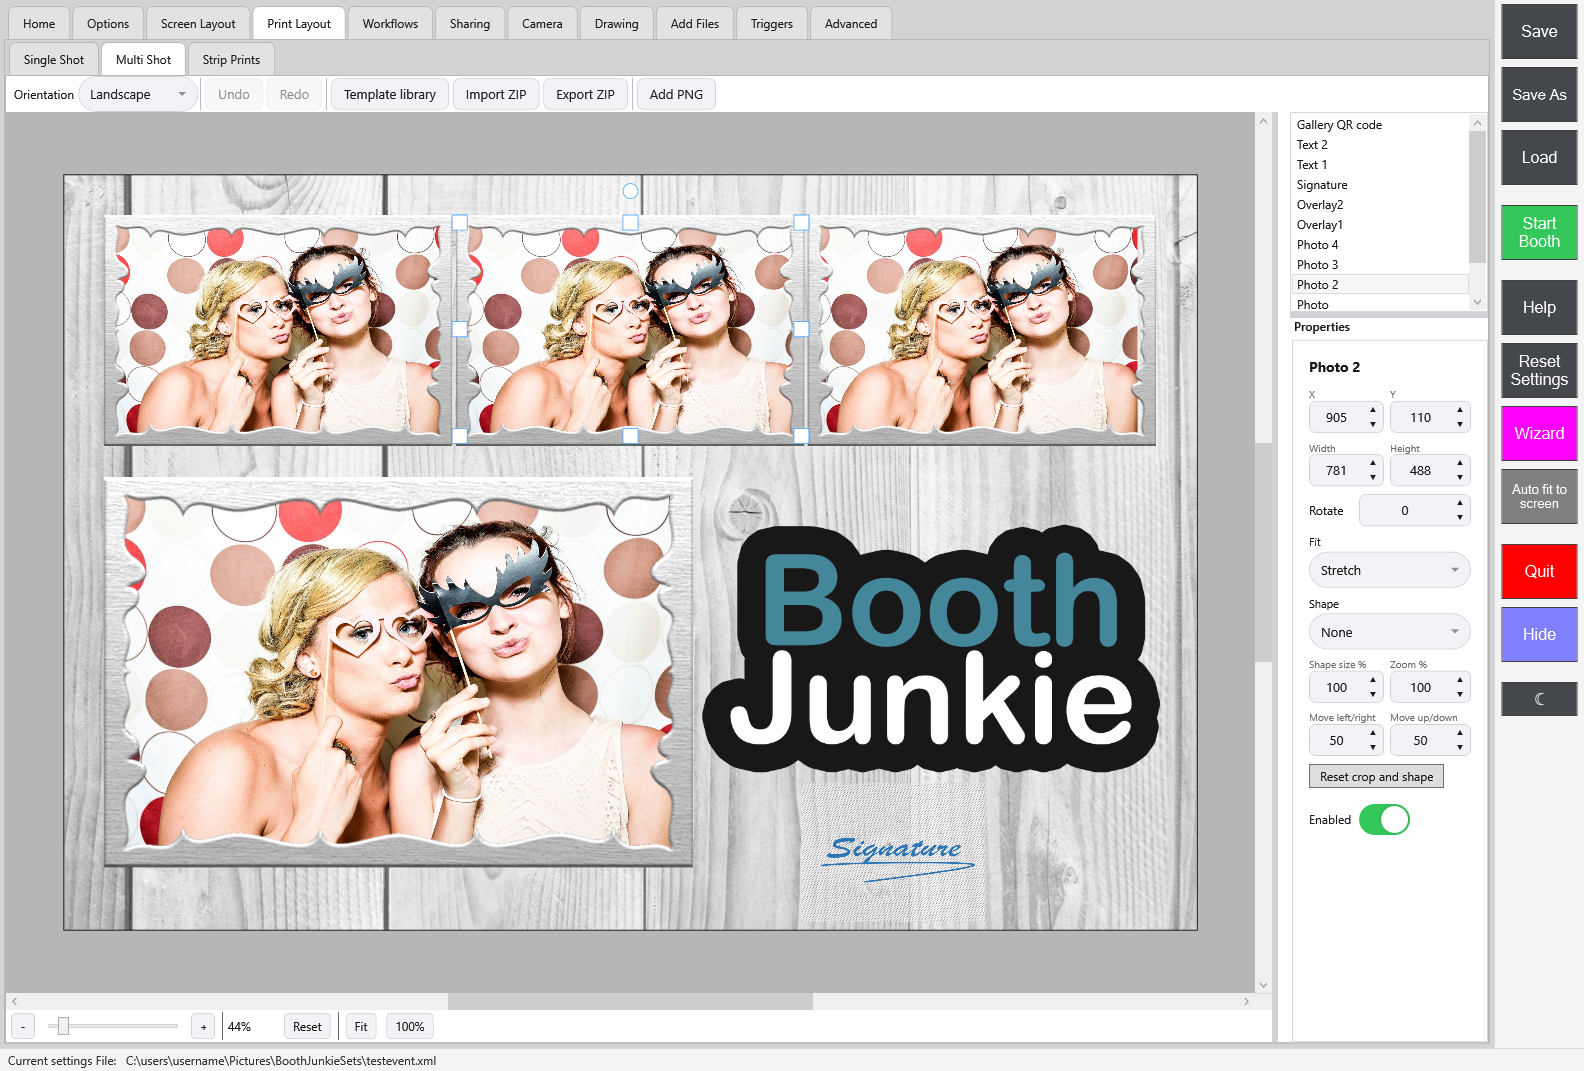The width and height of the screenshot is (1584, 1071).
Task: Set zoom to 100%
Action: coord(410,1027)
